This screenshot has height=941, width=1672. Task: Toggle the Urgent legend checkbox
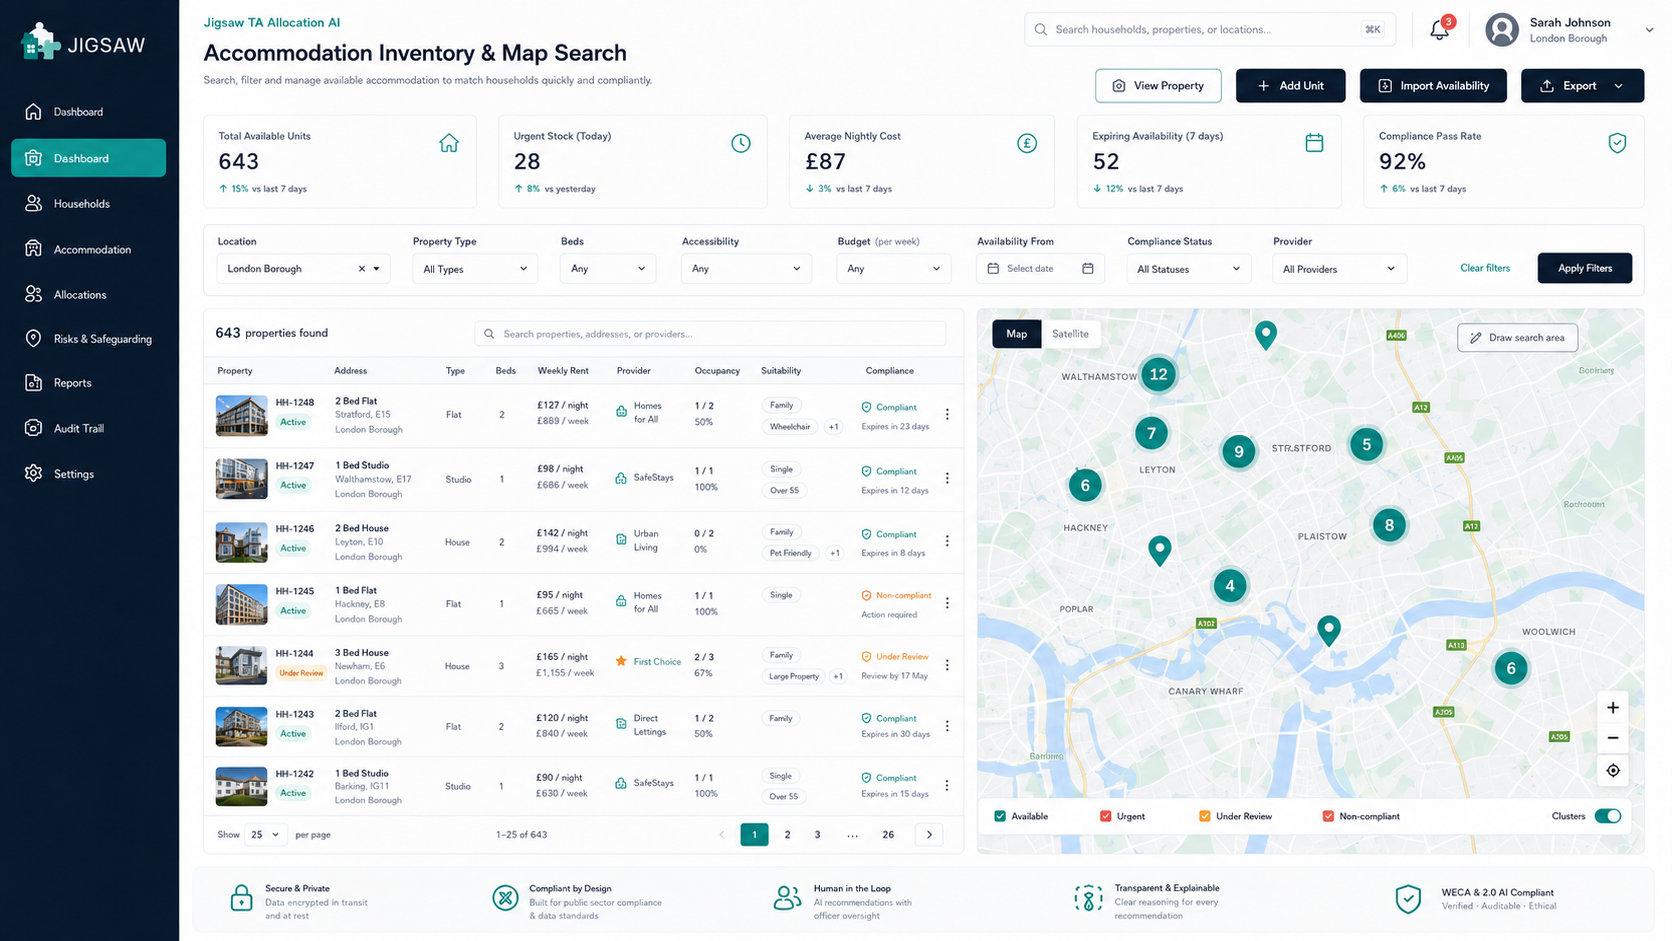pyautogui.click(x=1105, y=816)
